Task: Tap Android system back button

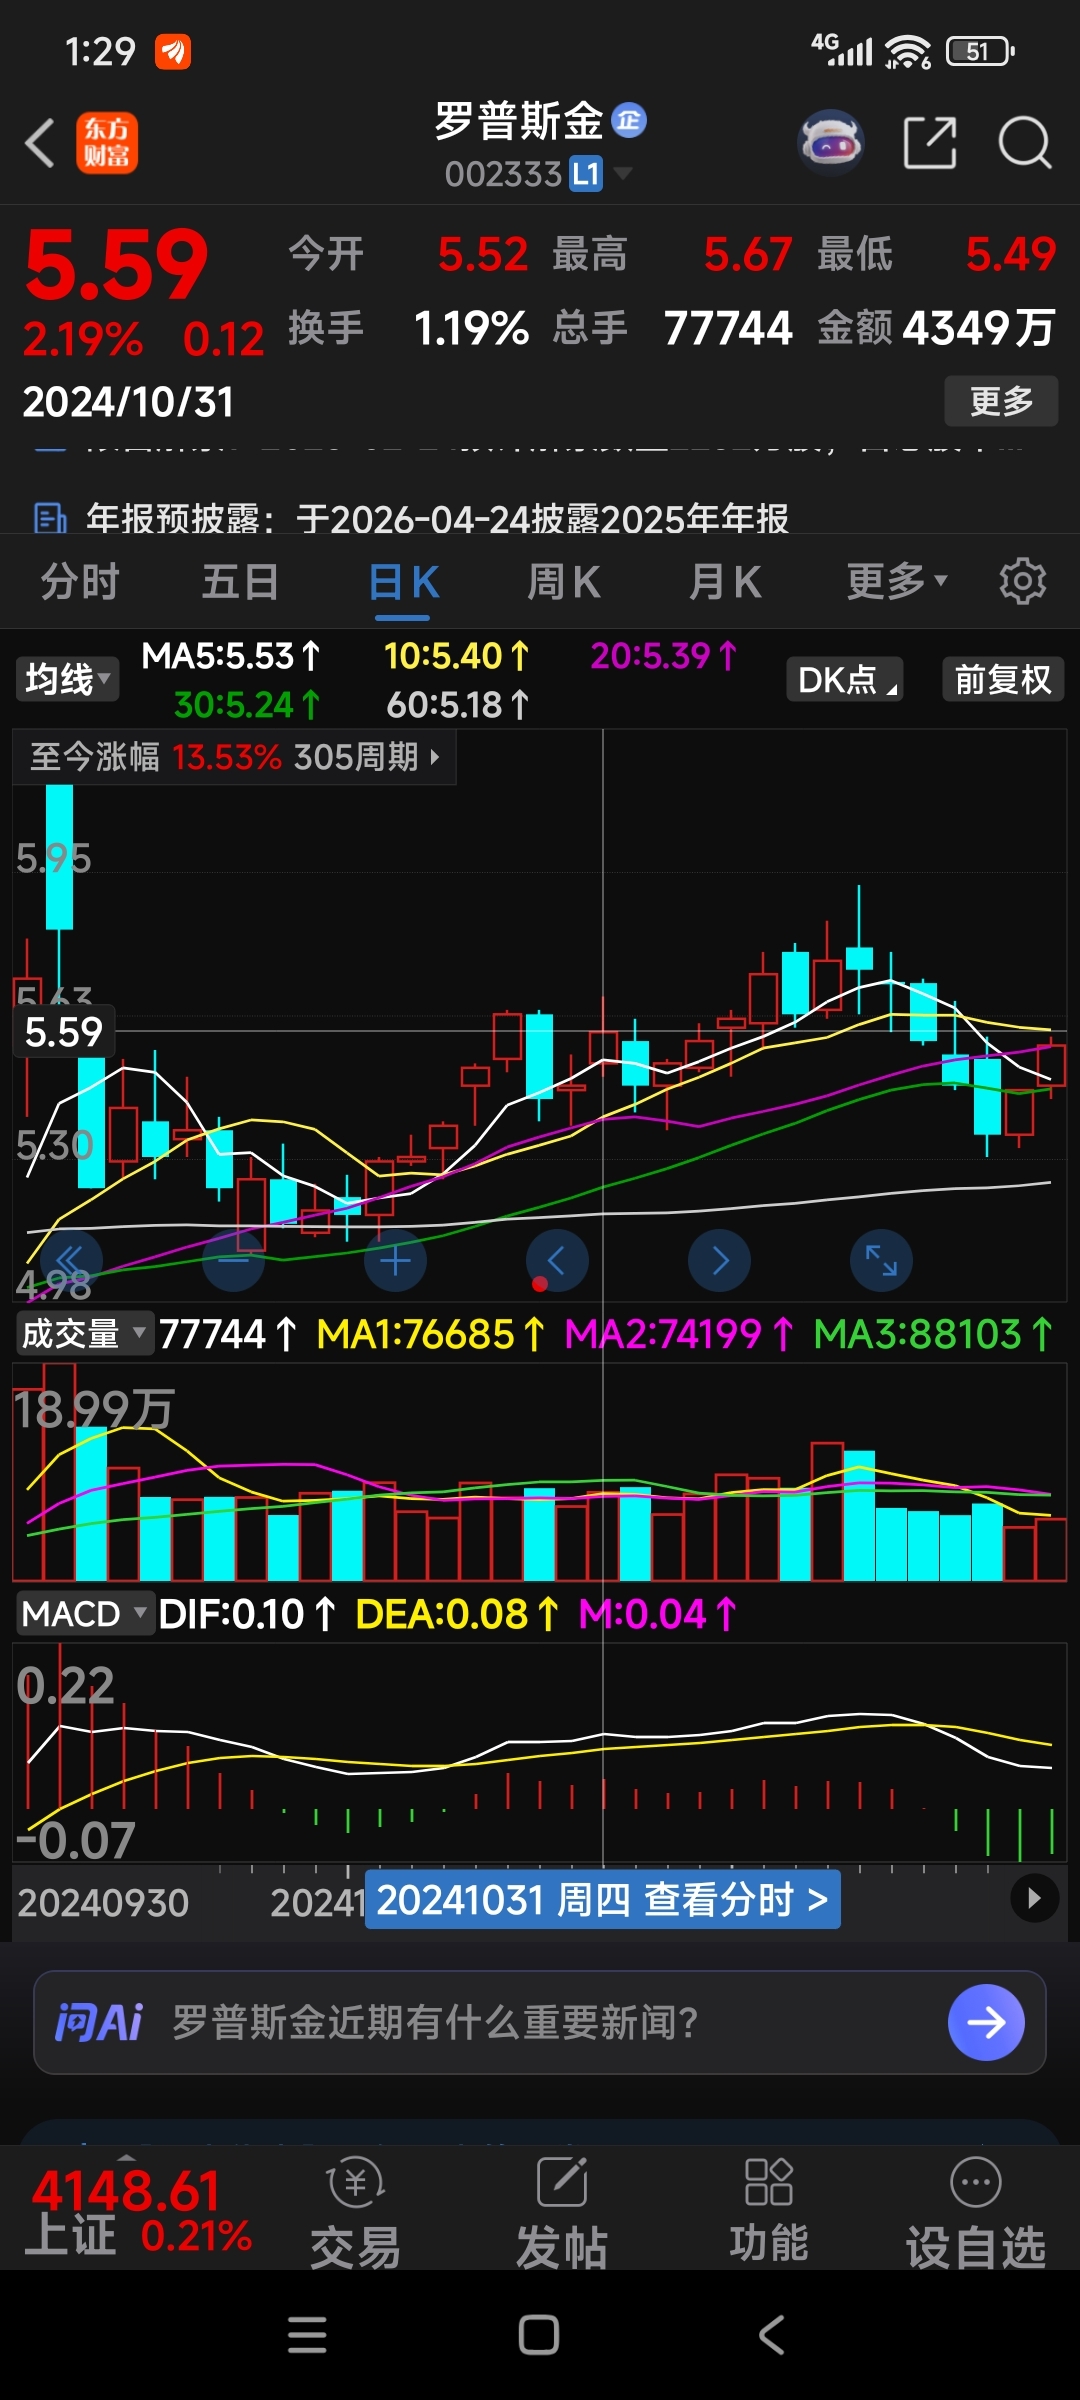Action: tap(771, 2335)
